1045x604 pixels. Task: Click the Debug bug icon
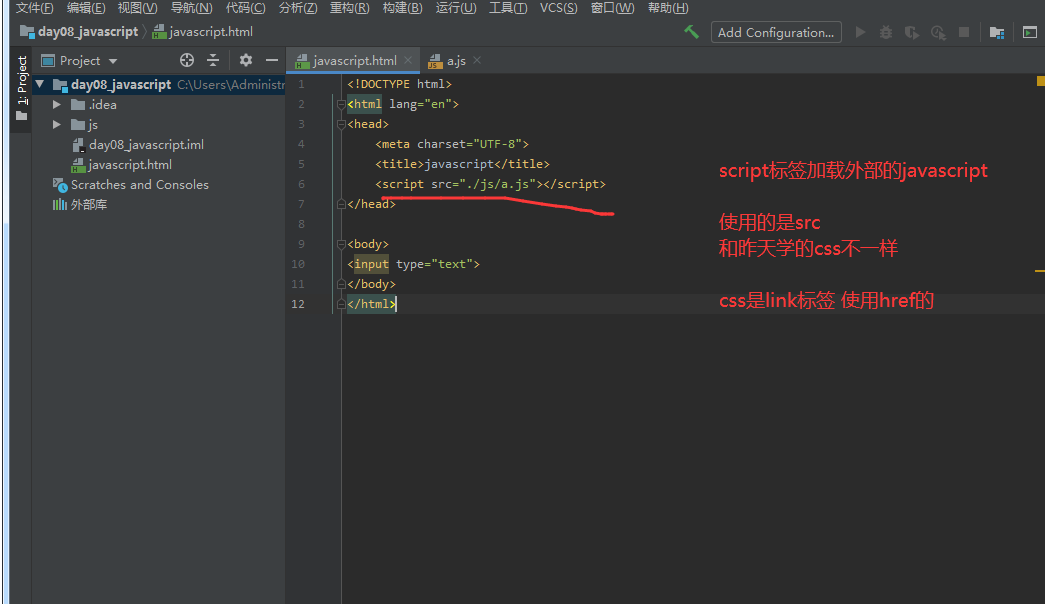click(x=886, y=32)
